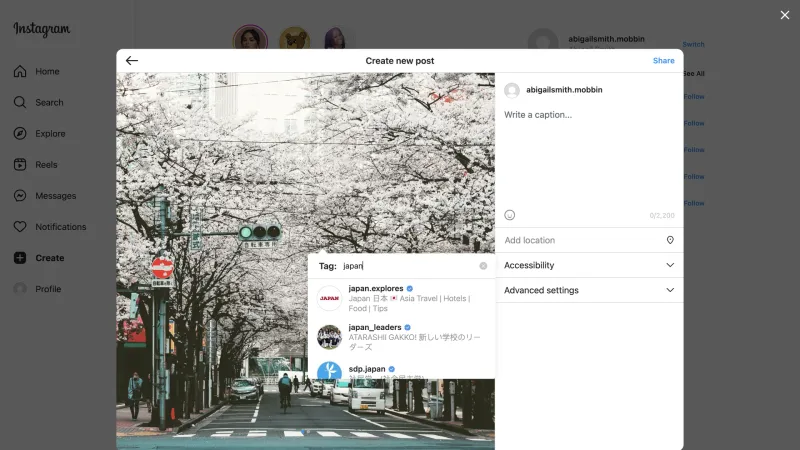Click the Instagram logo
This screenshot has height=450, width=800.
coord(42,30)
